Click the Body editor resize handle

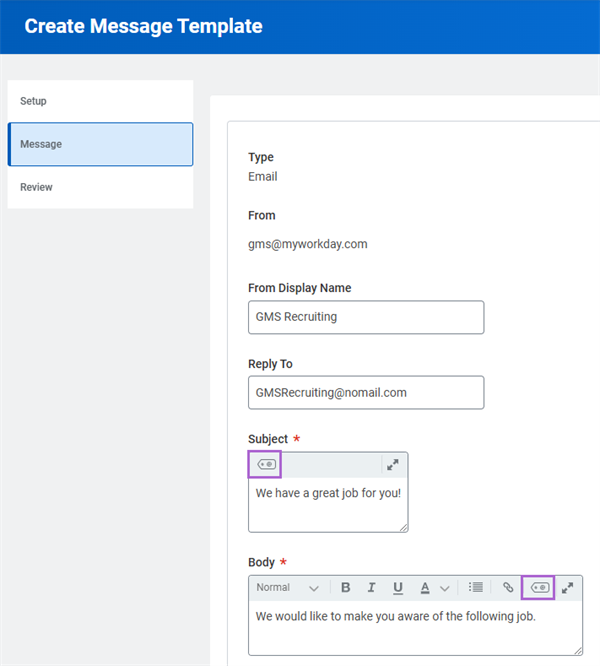578,651
